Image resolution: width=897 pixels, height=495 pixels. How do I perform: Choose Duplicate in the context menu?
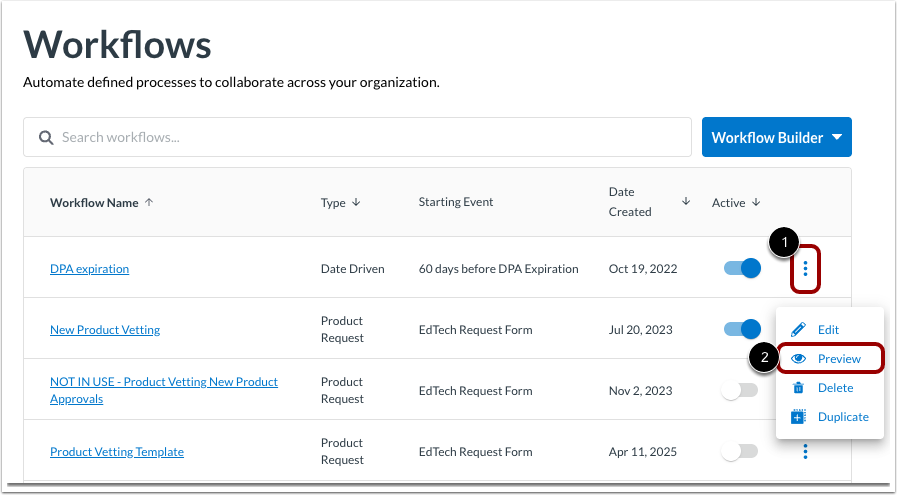[843, 417]
